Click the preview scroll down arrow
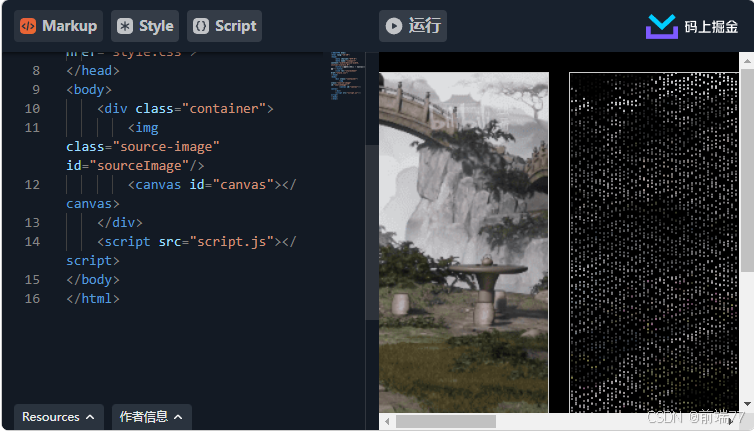The height and width of the screenshot is (431, 754). coord(747,404)
